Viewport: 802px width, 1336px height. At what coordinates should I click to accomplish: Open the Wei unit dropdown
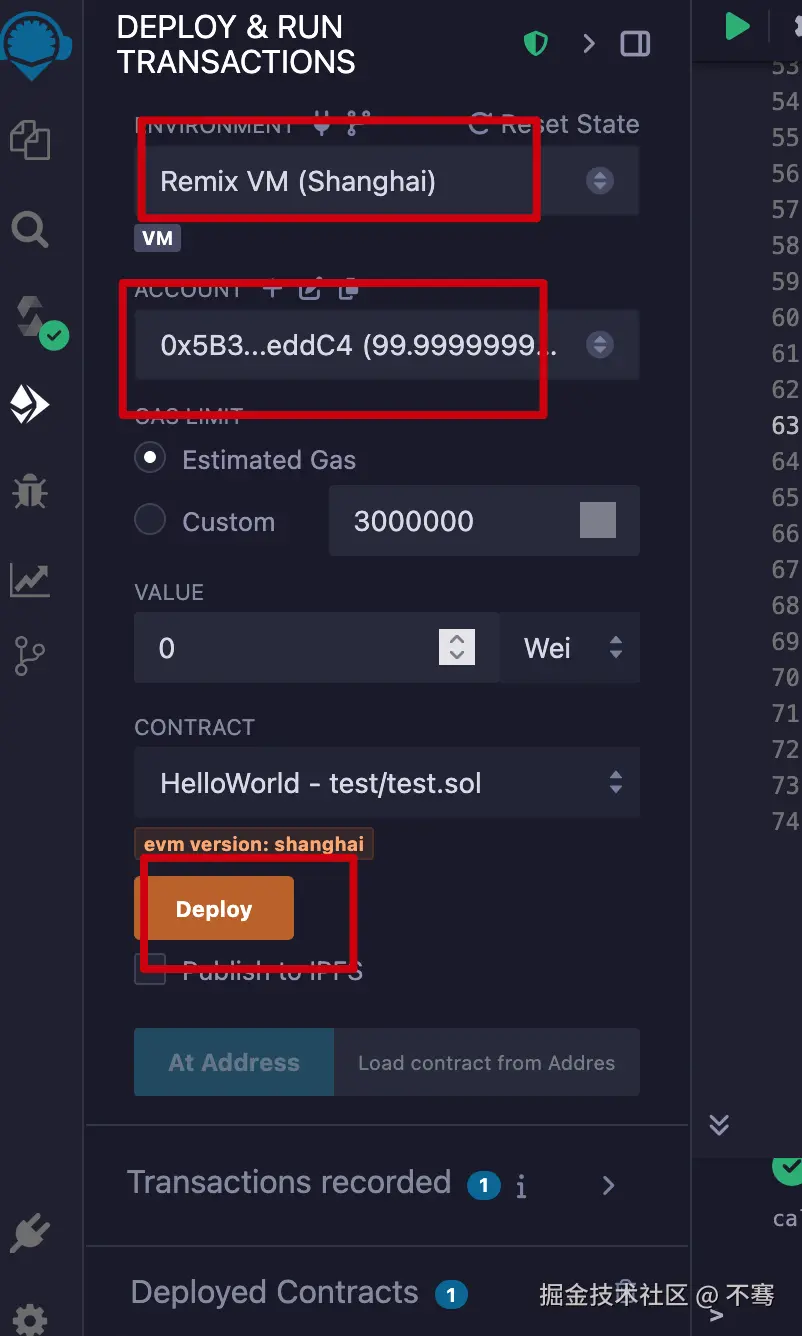(570, 648)
